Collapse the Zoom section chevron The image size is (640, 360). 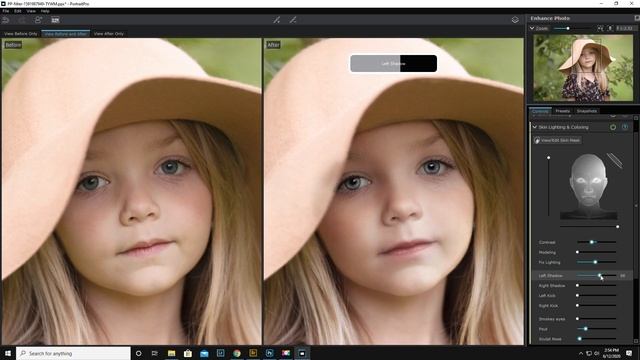point(532,28)
